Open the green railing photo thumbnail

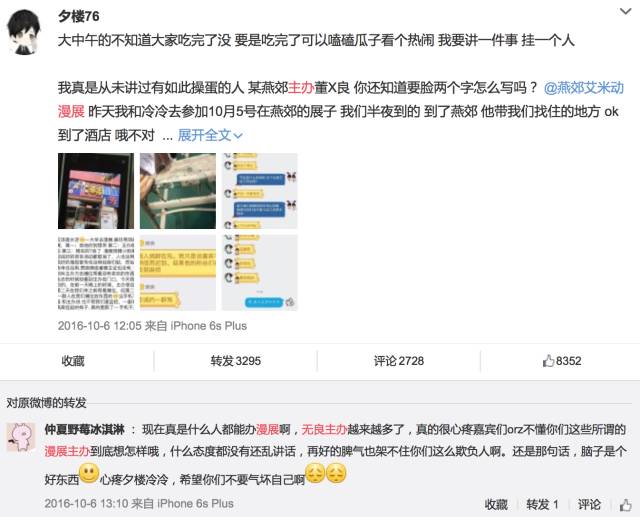tap(178, 191)
